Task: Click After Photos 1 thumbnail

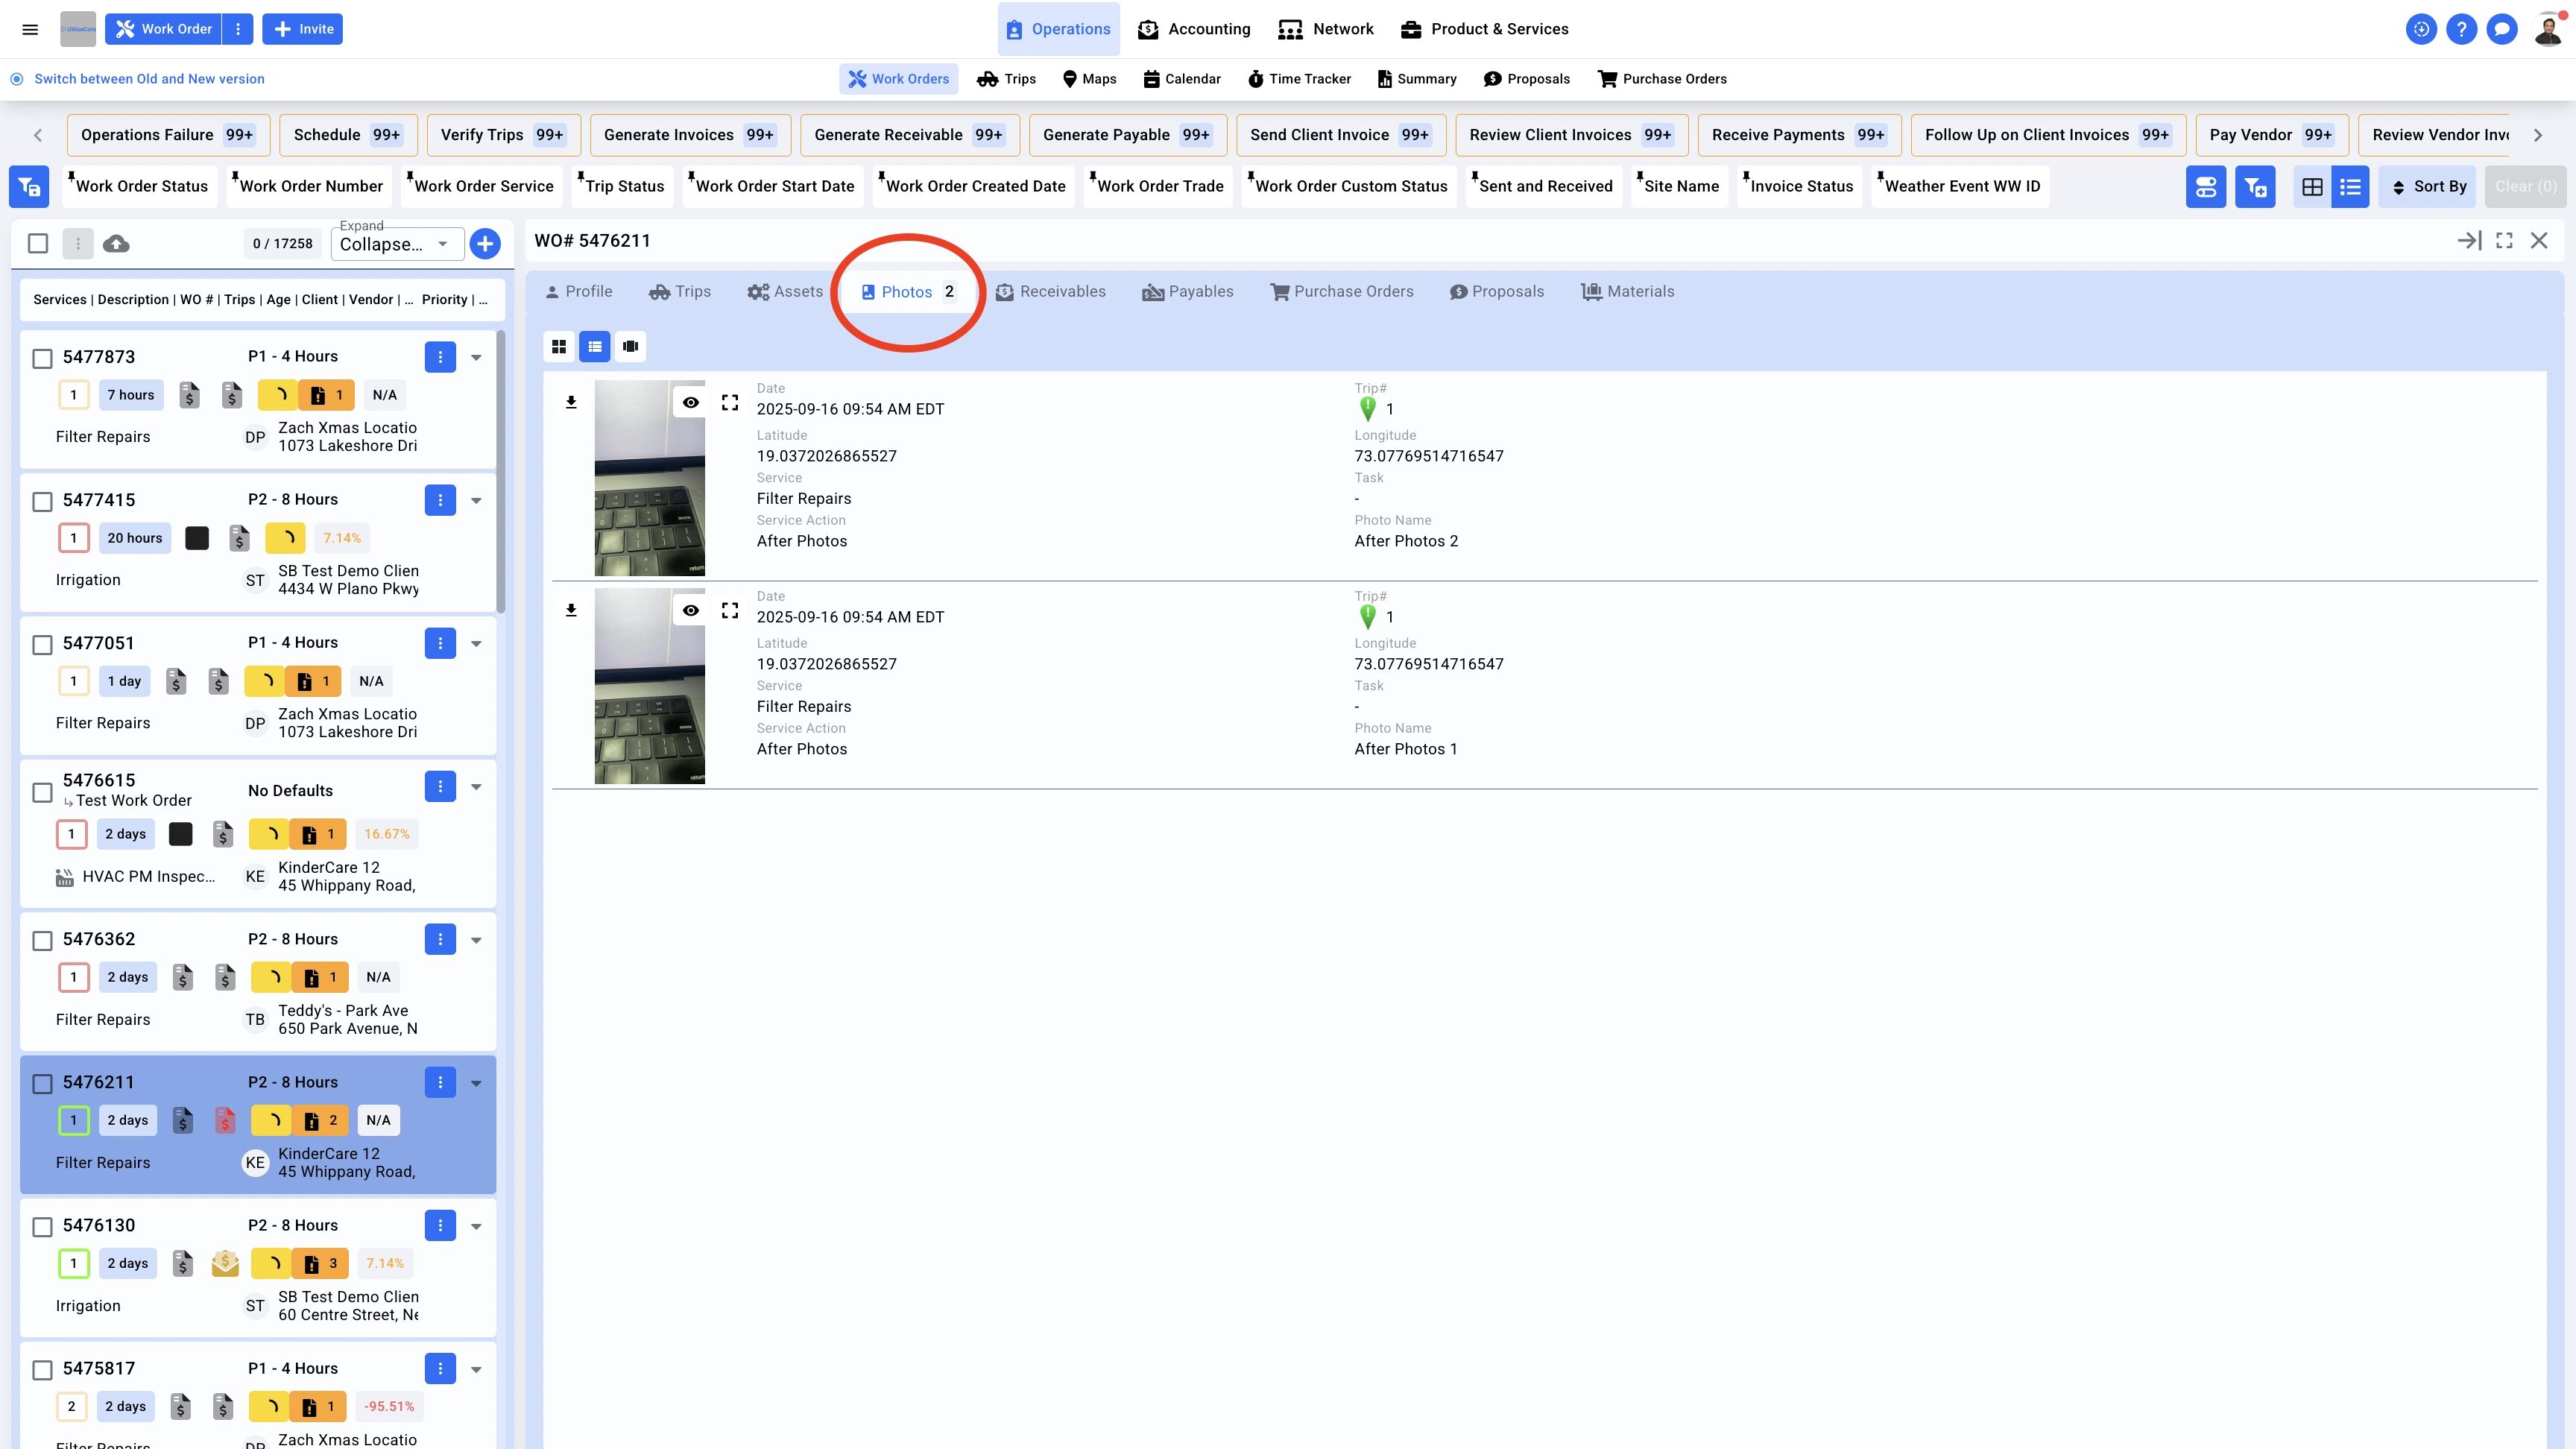Action: (649, 686)
